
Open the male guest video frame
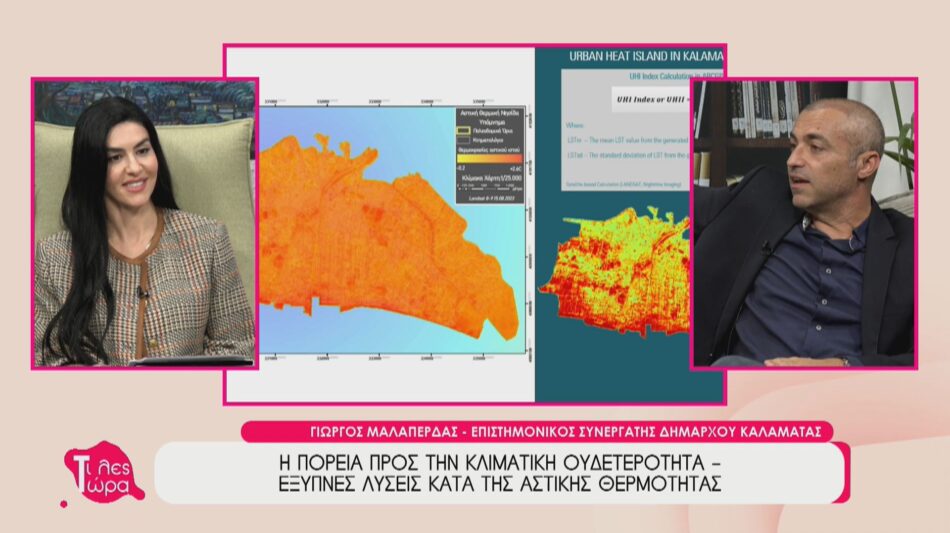click(803, 223)
